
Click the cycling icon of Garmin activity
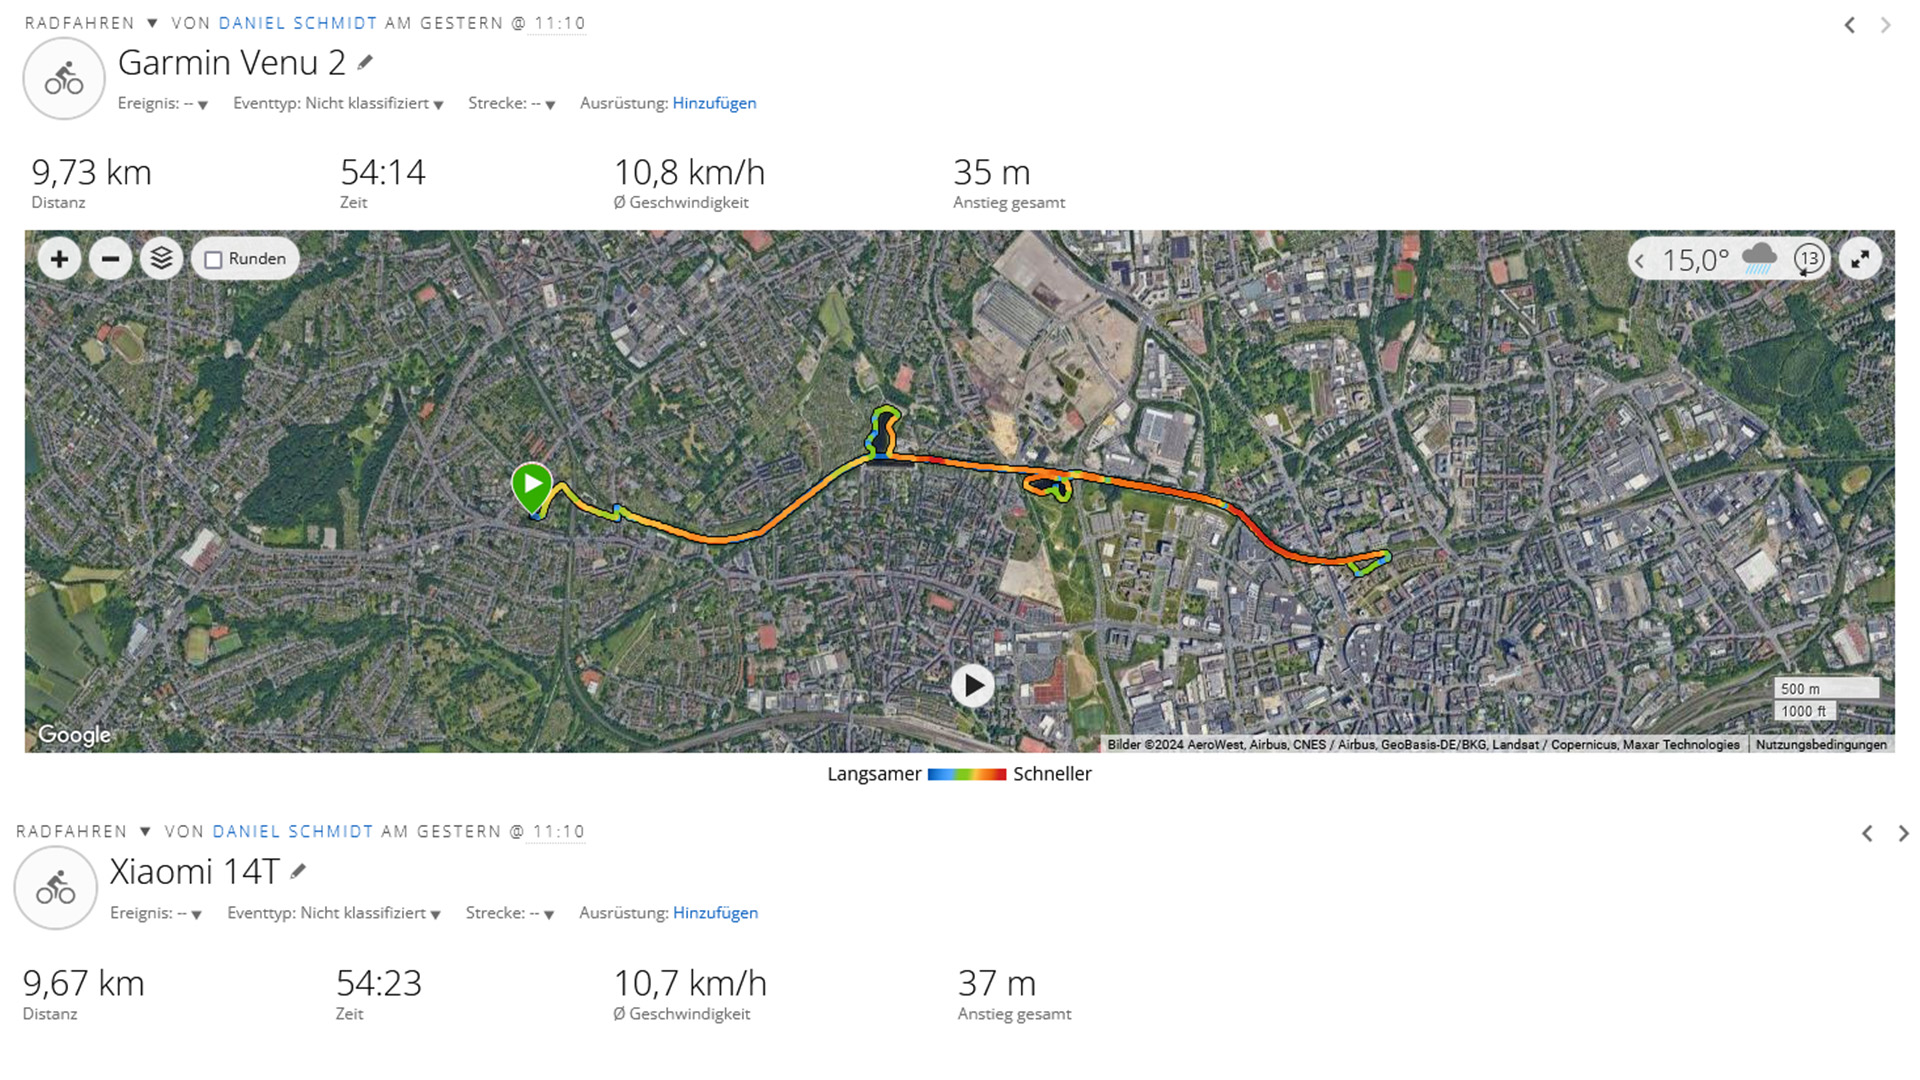click(x=64, y=79)
